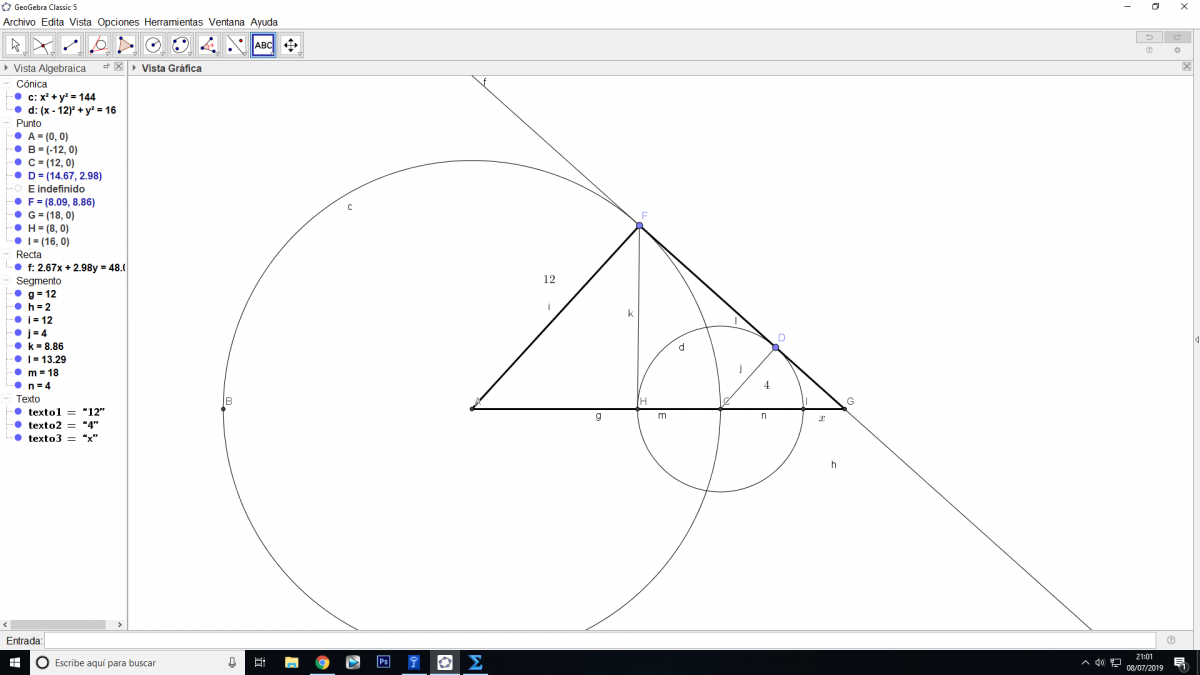1200x675 pixels.
Task: Toggle visibility of circle c
Action: coord(18,97)
